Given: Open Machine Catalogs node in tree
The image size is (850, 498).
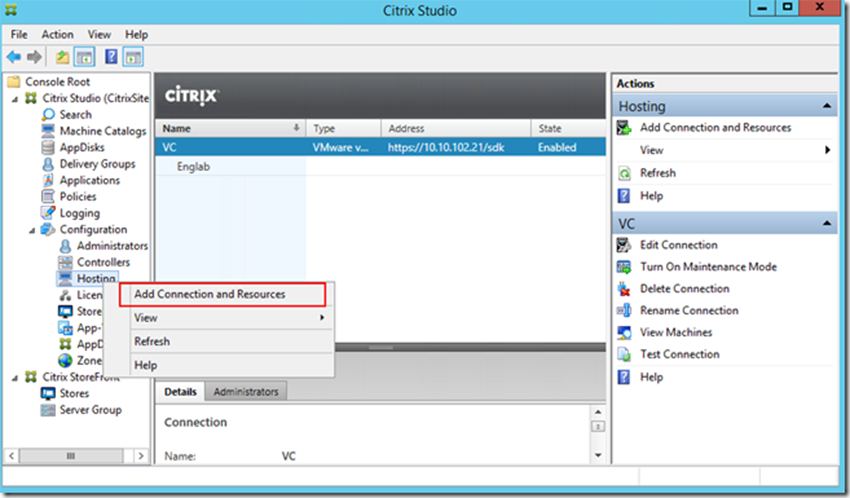Looking at the screenshot, I should (x=102, y=131).
